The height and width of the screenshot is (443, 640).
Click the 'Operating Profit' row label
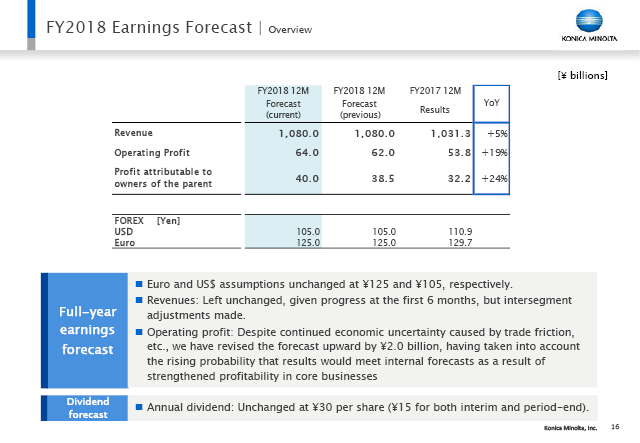click(152, 153)
